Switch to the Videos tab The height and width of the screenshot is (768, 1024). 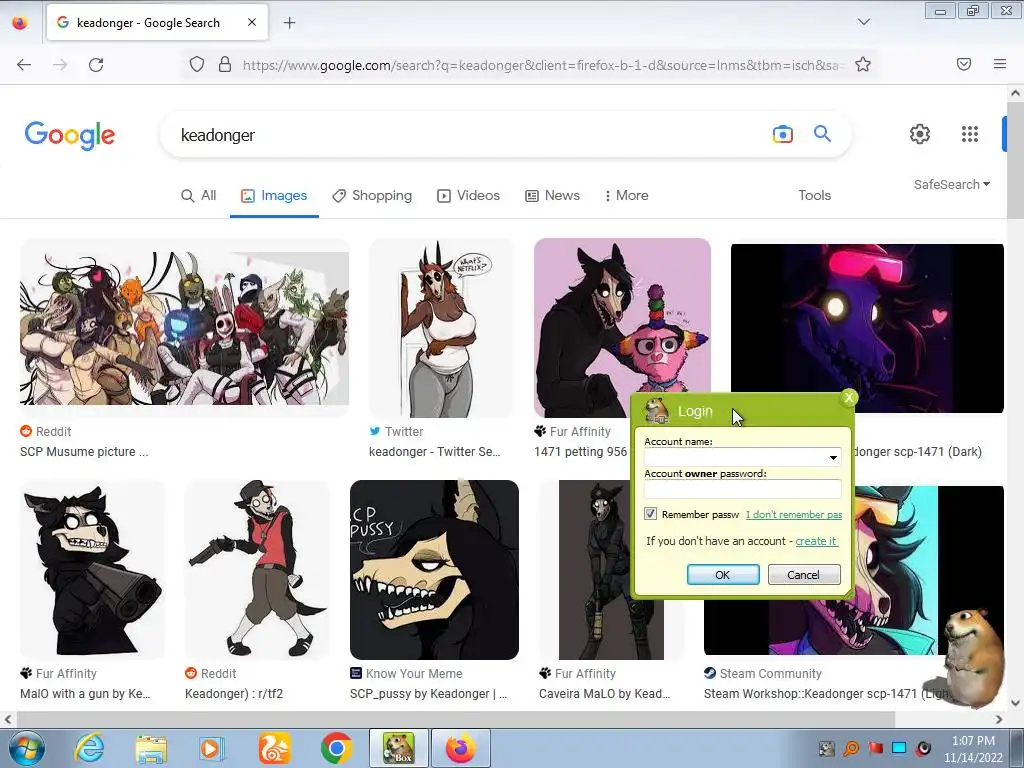[x=468, y=195]
